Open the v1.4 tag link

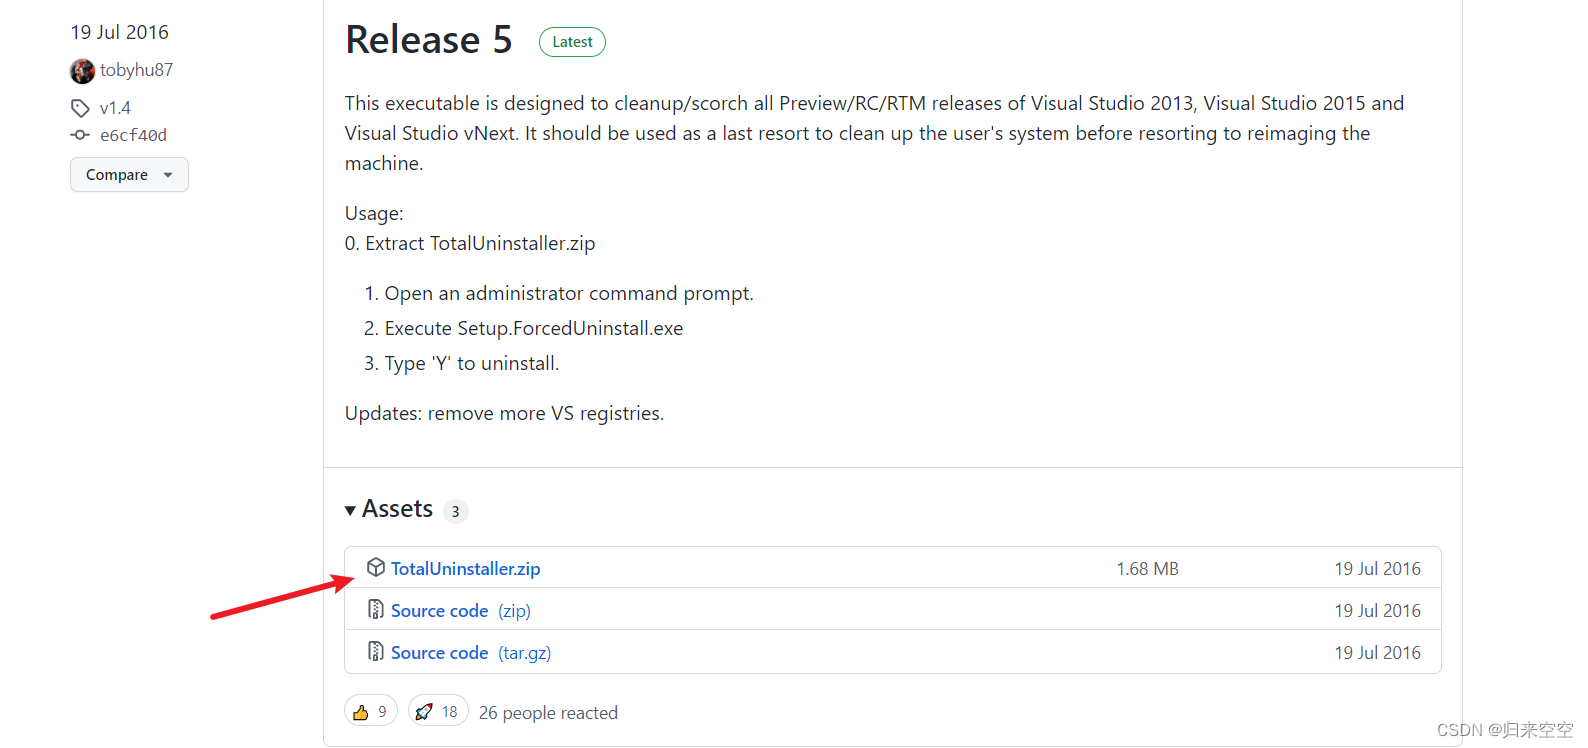coord(115,108)
